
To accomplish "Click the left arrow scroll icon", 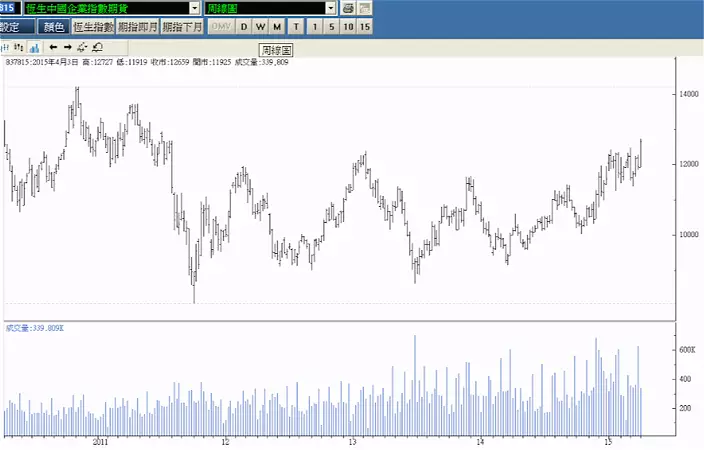I will tap(53, 46).
